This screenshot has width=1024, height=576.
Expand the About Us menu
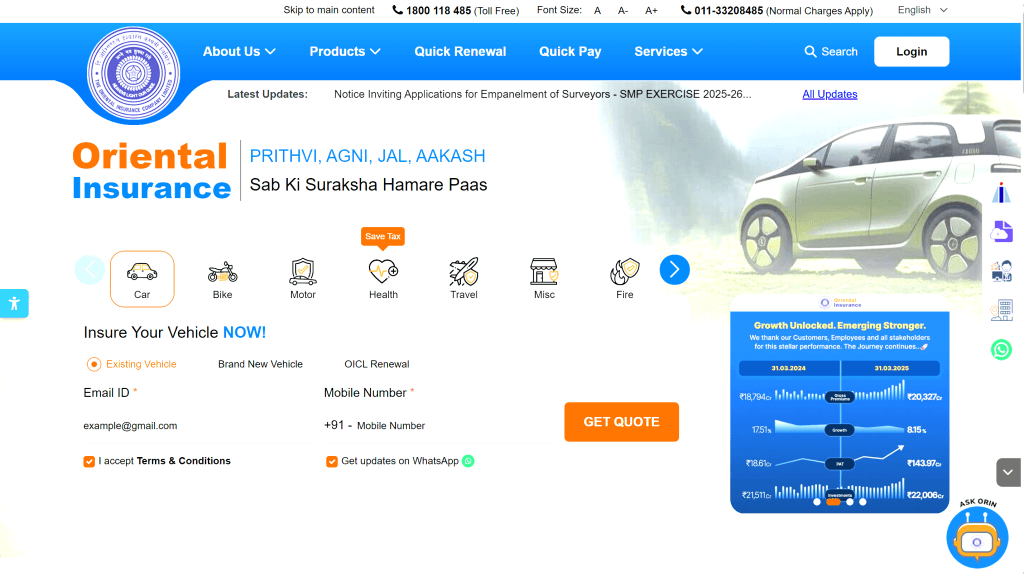tap(239, 52)
